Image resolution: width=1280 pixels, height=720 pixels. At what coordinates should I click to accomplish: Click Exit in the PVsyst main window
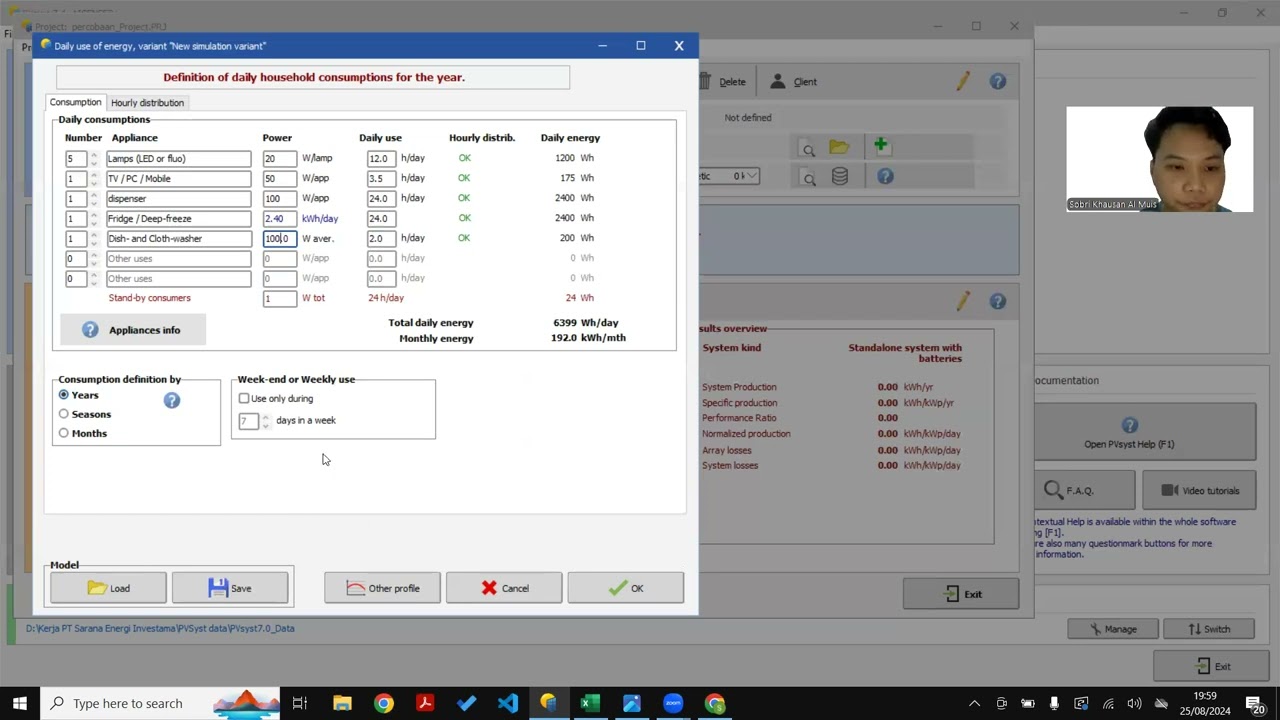(1209, 666)
